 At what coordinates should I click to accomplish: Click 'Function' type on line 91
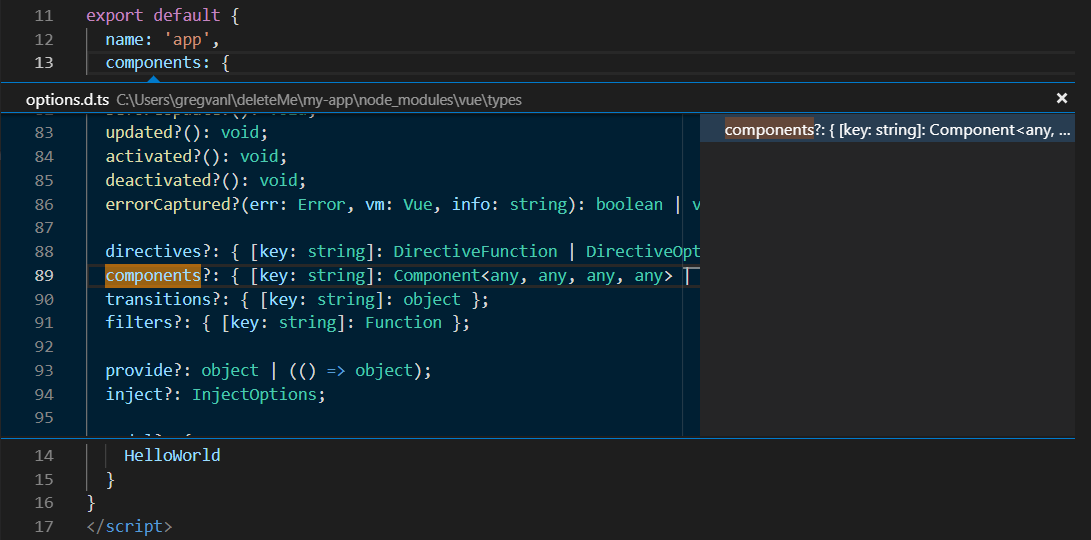(404, 323)
